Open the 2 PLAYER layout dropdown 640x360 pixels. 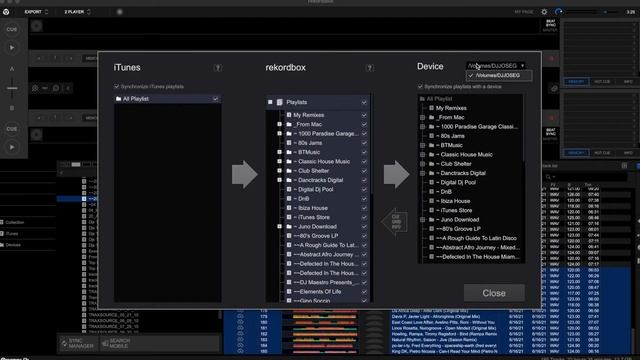coord(77,12)
